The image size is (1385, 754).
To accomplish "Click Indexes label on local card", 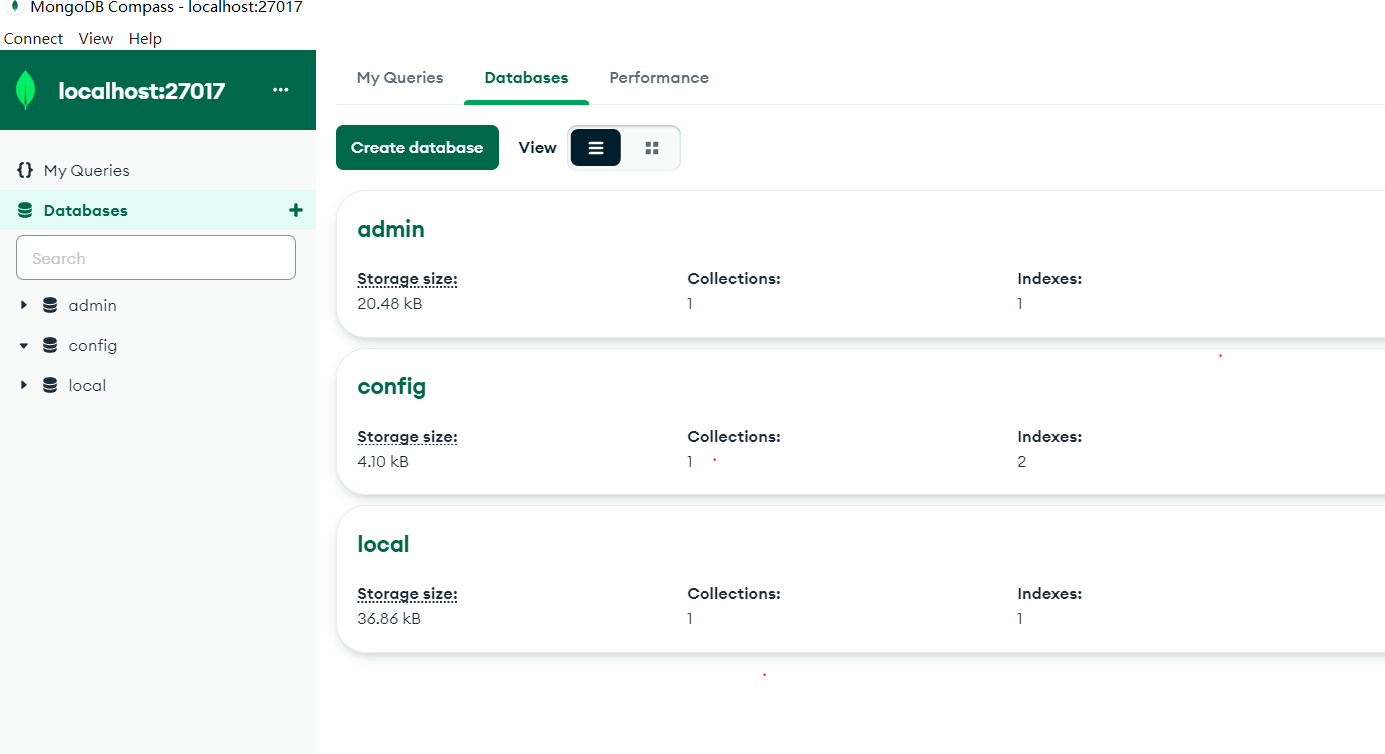I will tap(1050, 594).
